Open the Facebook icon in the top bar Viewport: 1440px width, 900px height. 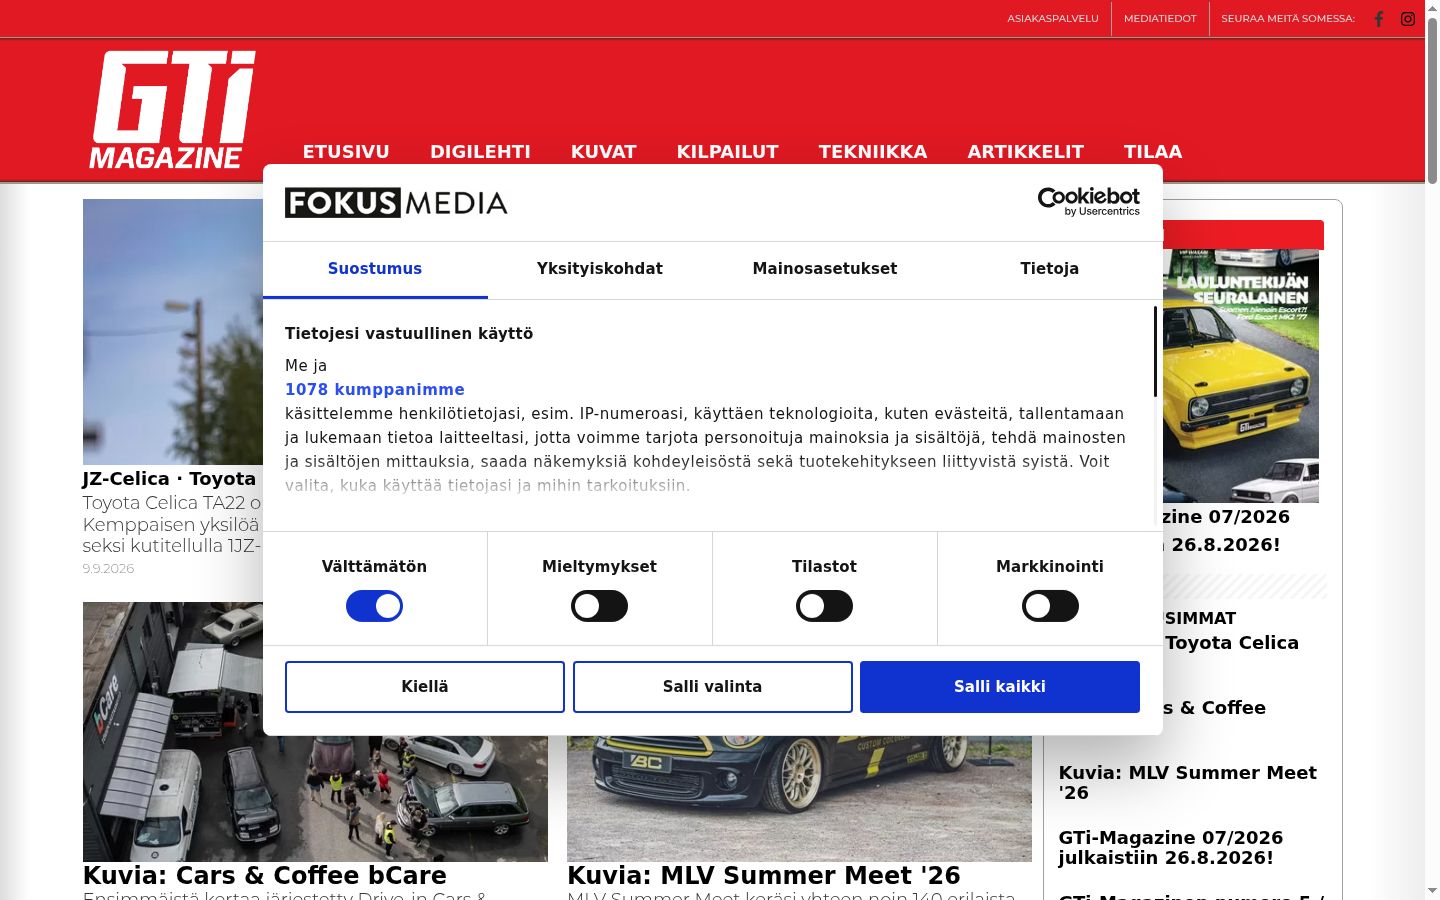(x=1379, y=19)
